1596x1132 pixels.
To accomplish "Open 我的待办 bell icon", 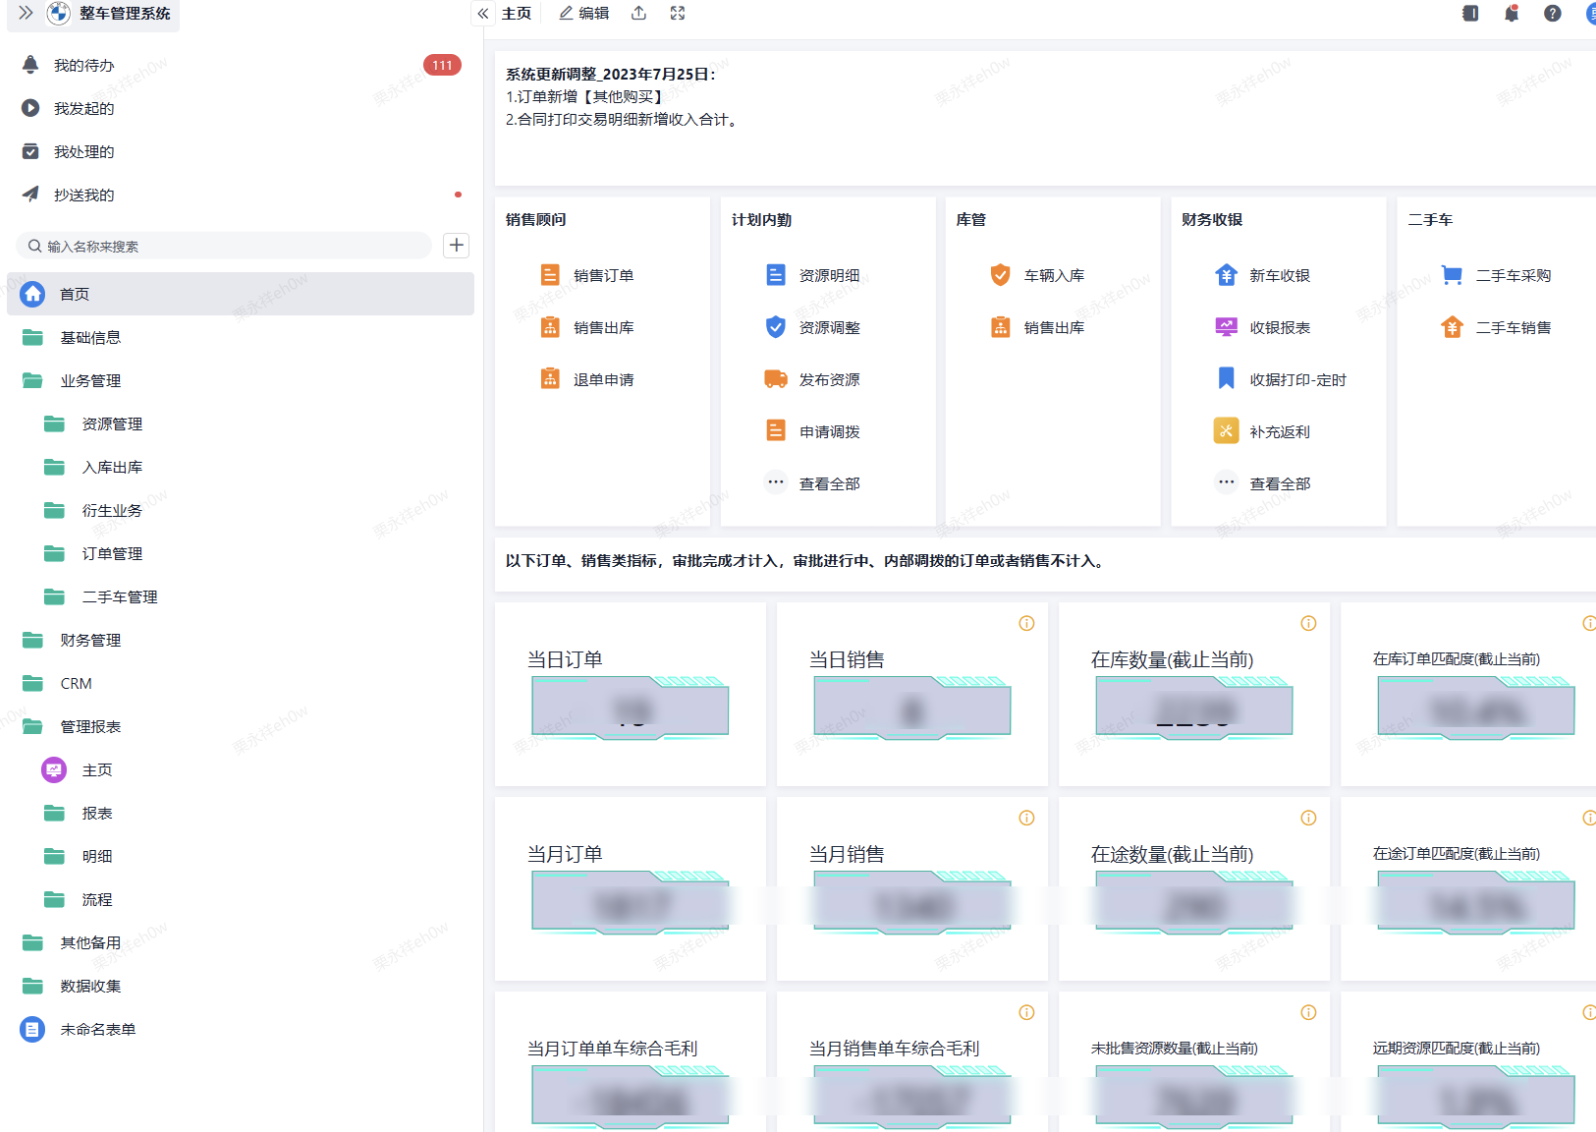I will click(31, 65).
